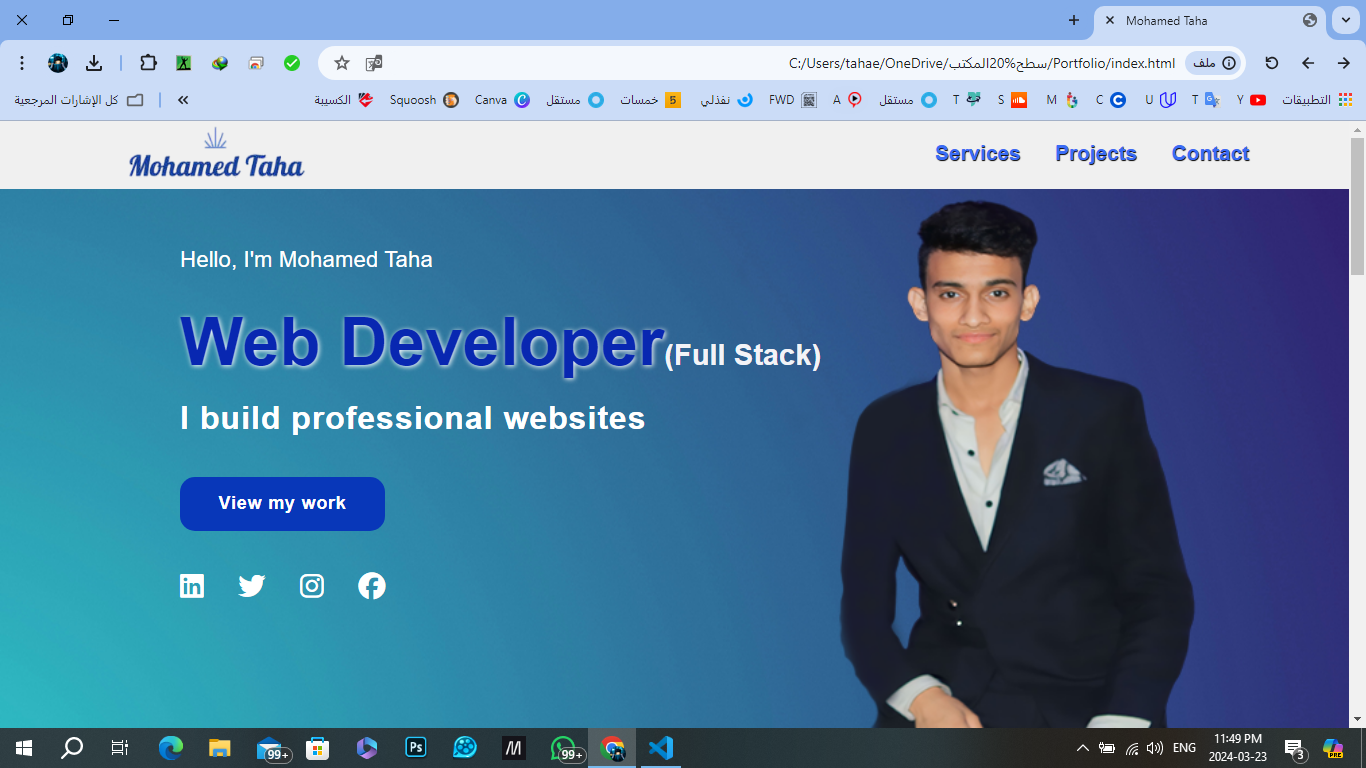Image resolution: width=1366 pixels, height=768 pixels.
Task: Open the LinkedIn social icon
Action: point(192,586)
